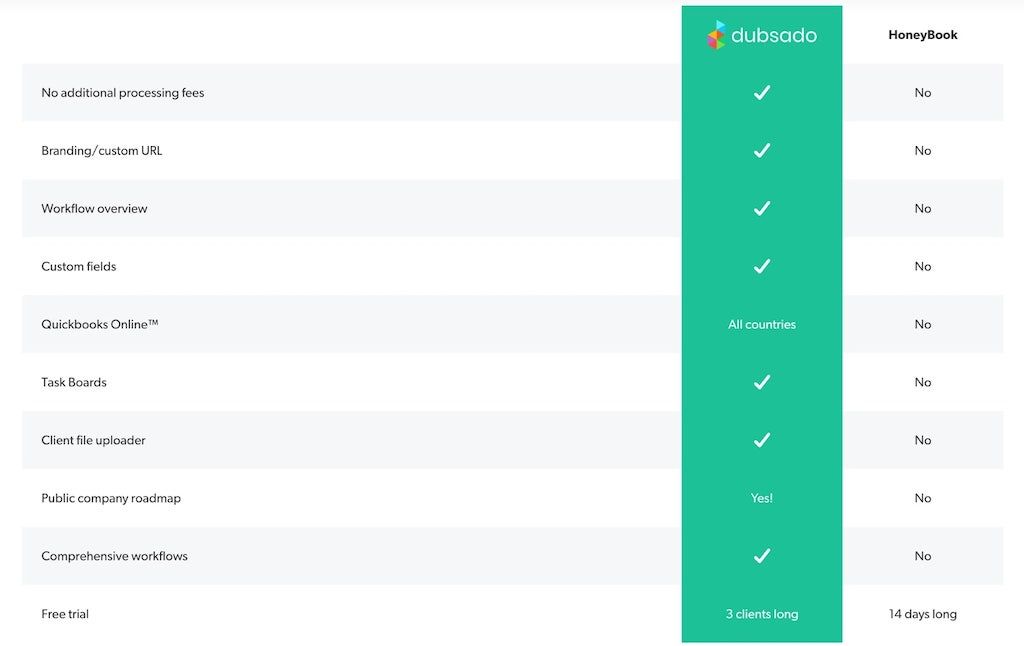Click the Workflow overview checkmark icon
Viewport: 1024px width, 646px height.
(x=762, y=209)
